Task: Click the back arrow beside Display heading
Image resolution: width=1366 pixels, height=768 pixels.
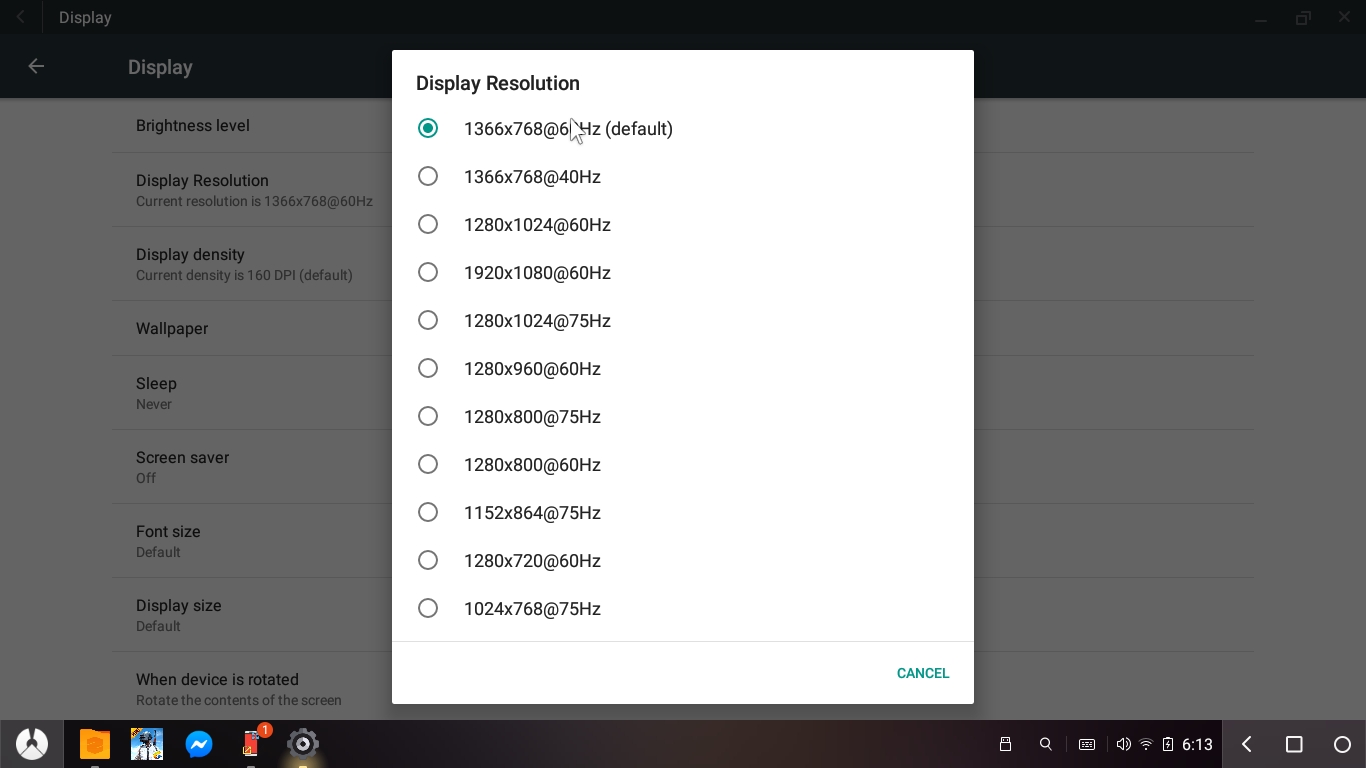Action: tap(36, 66)
